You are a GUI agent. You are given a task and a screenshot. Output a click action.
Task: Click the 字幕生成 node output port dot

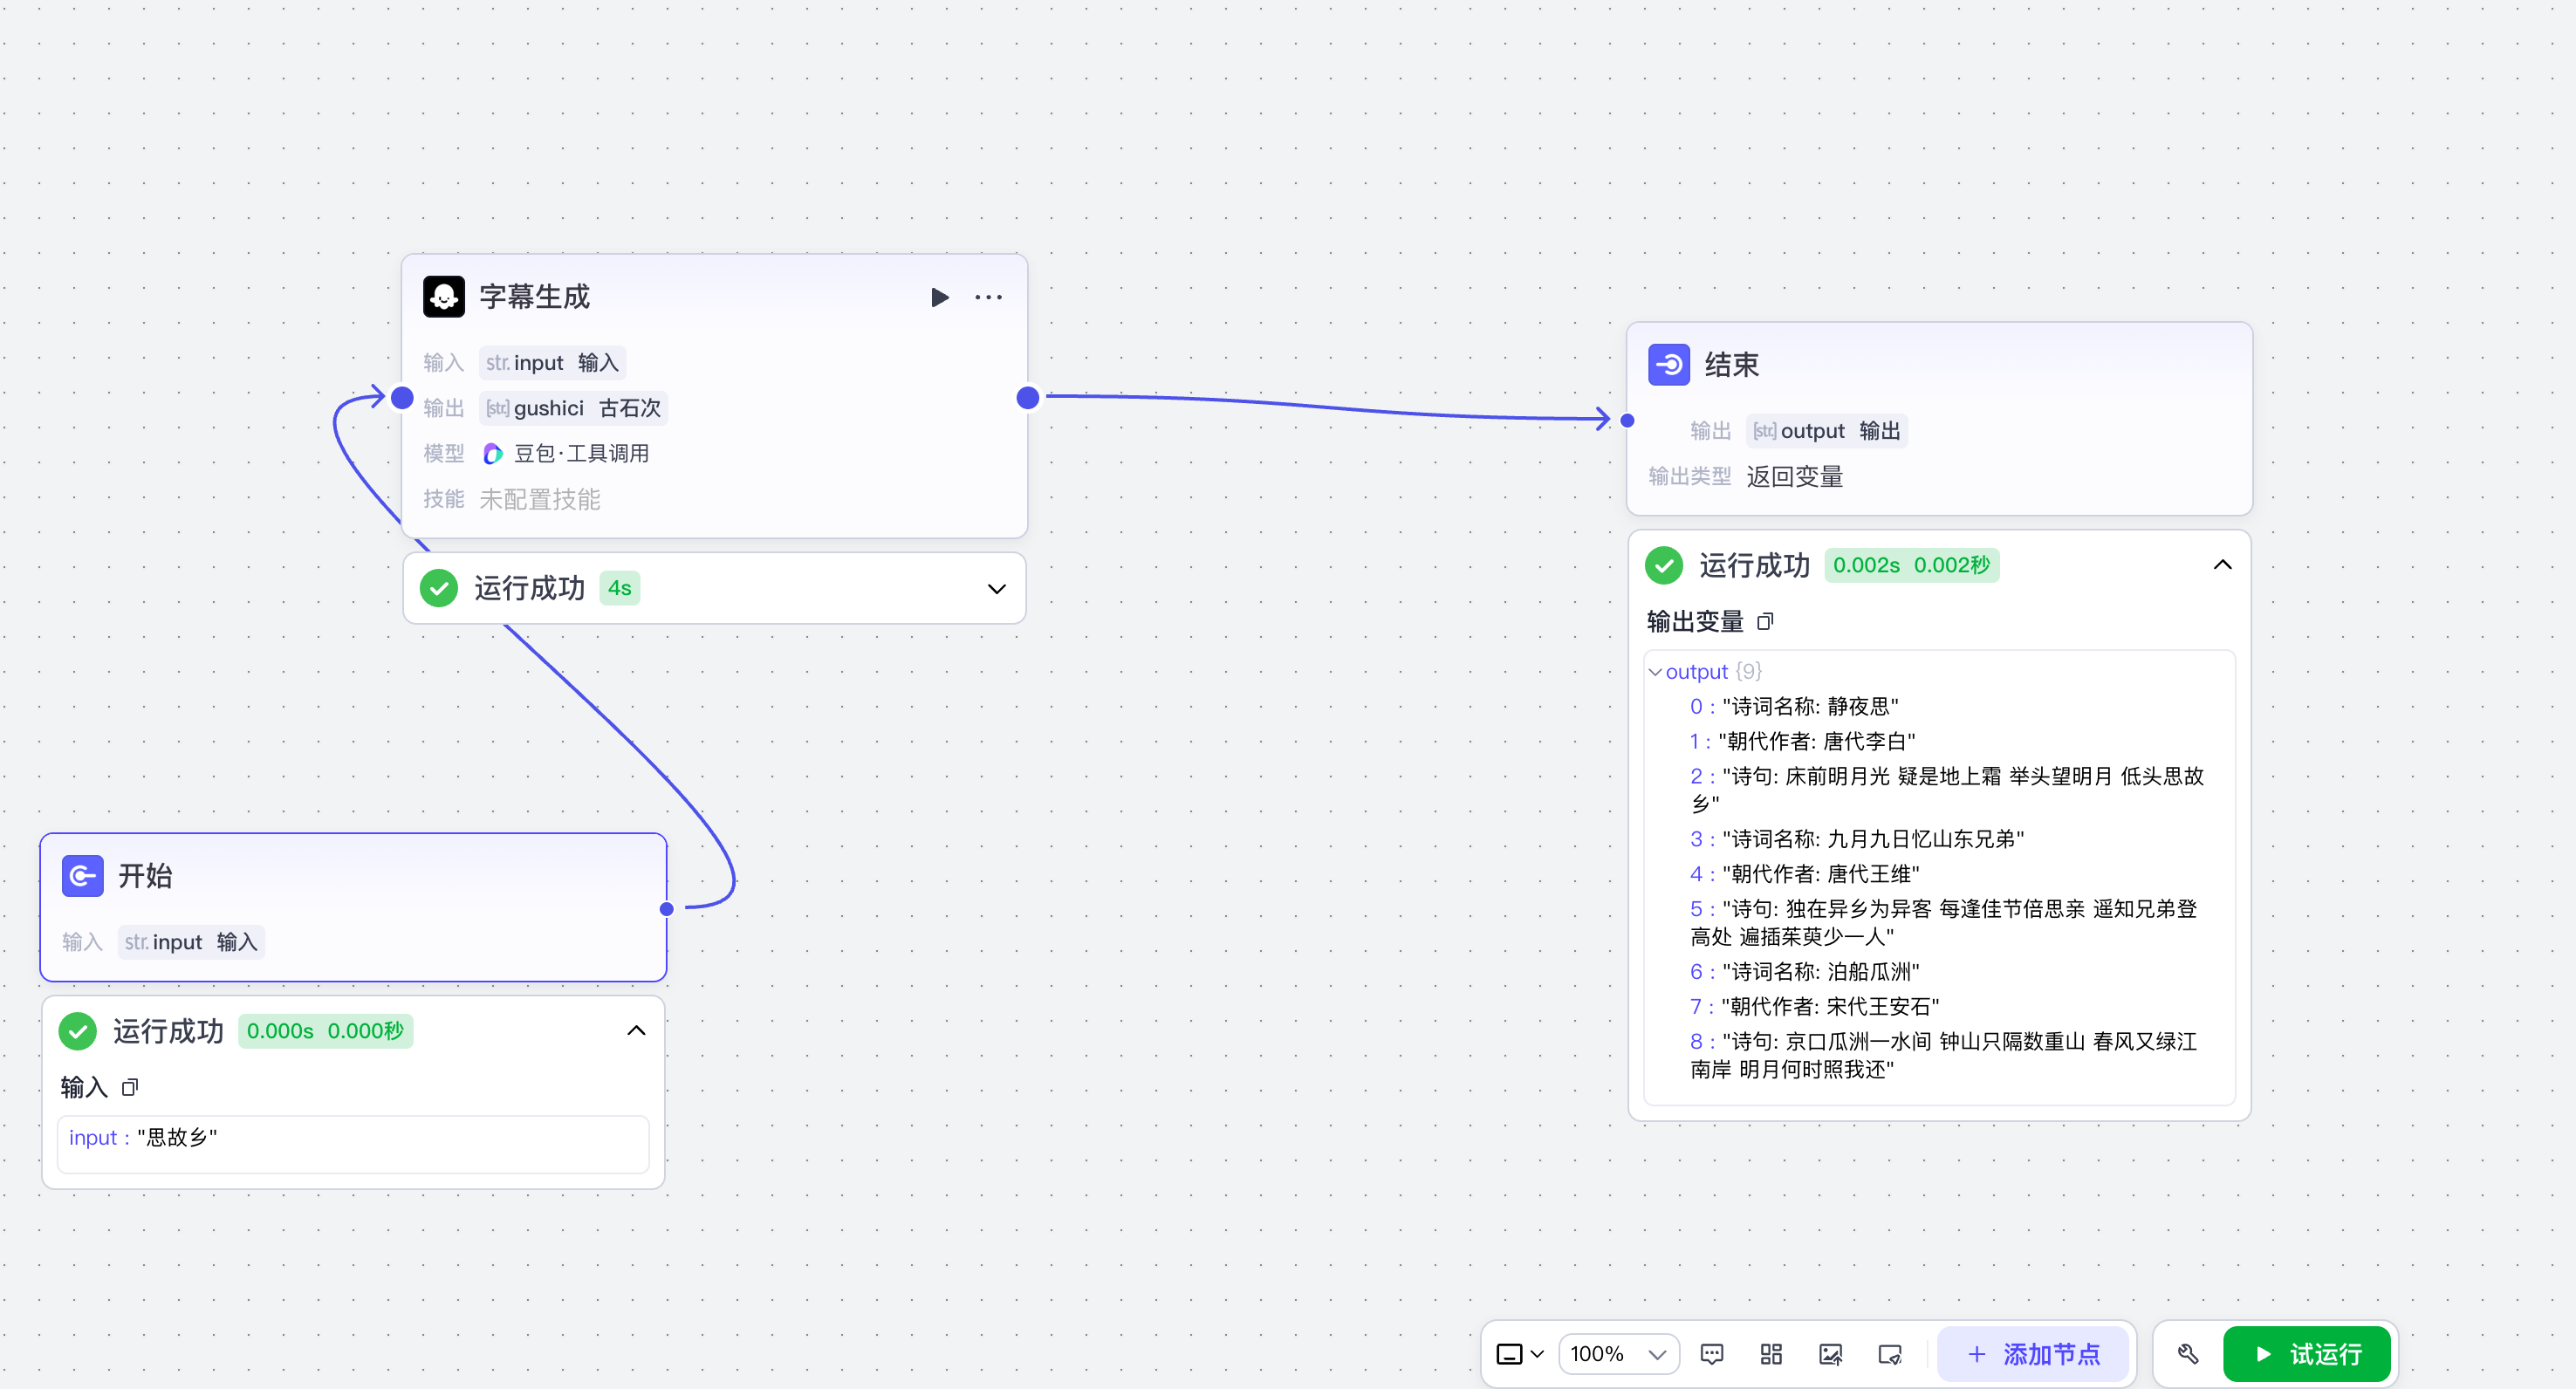(x=1027, y=398)
